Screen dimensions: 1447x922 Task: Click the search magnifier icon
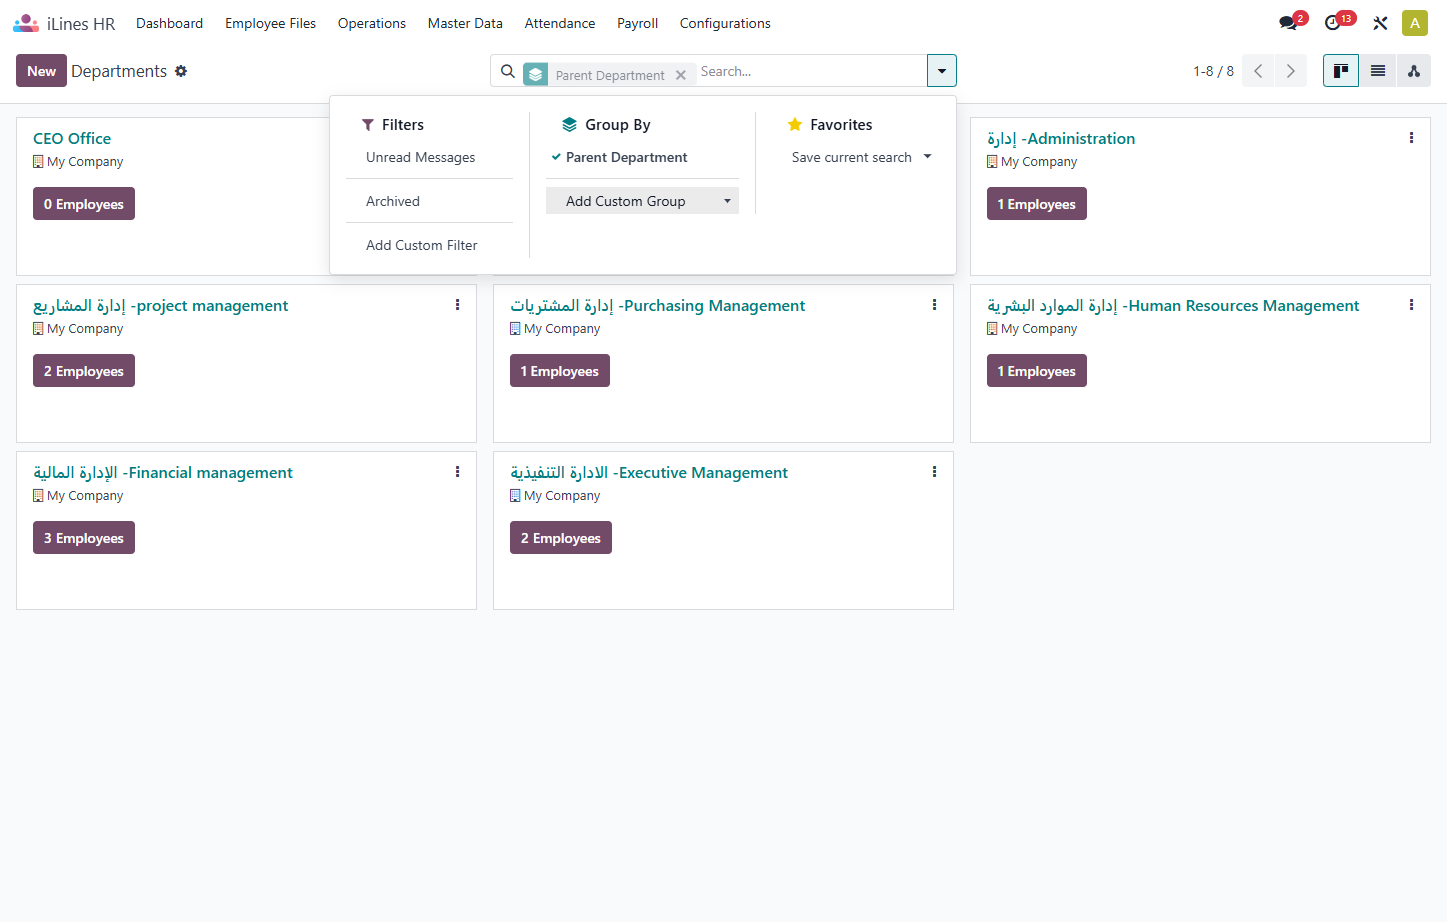tap(508, 71)
